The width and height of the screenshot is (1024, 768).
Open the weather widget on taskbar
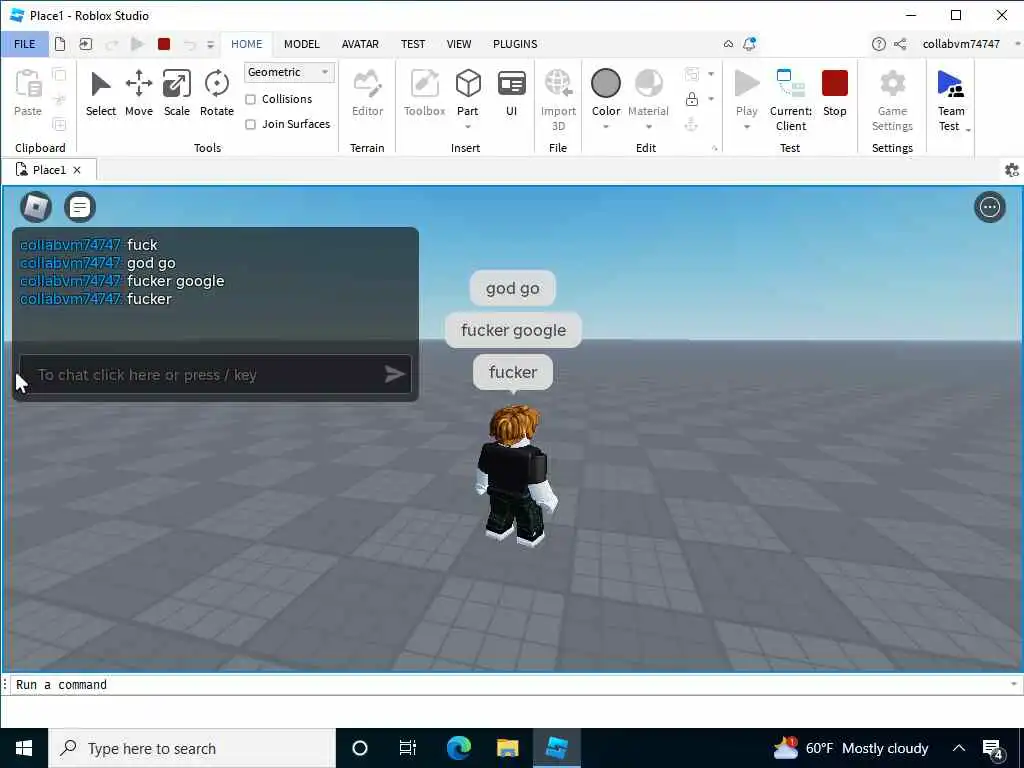click(x=851, y=748)
